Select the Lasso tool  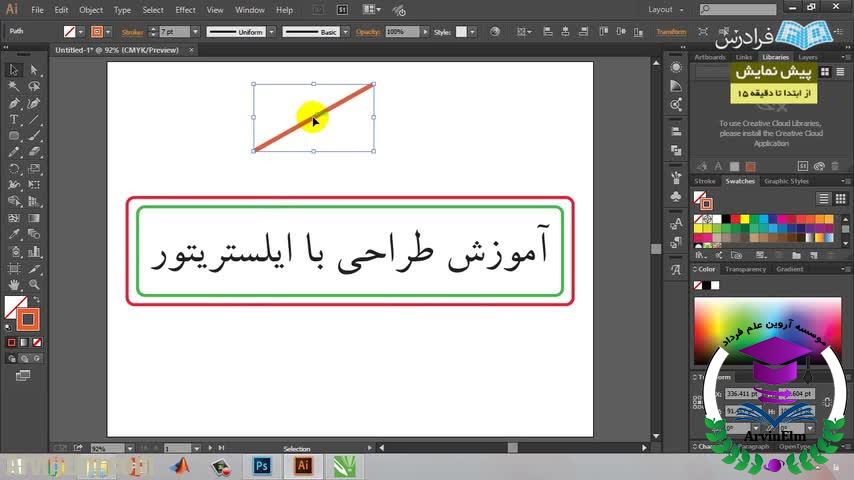click(34, 86)
